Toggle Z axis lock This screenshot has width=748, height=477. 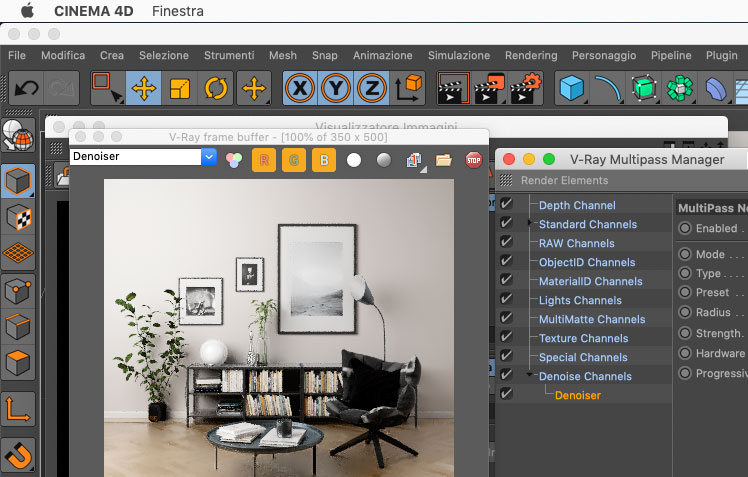coord(372,88)
